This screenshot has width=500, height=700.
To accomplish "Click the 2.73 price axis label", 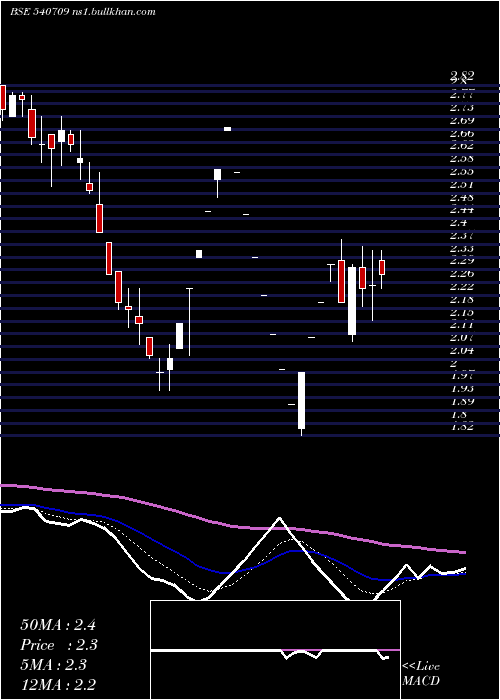I will (x=462, y=108).
